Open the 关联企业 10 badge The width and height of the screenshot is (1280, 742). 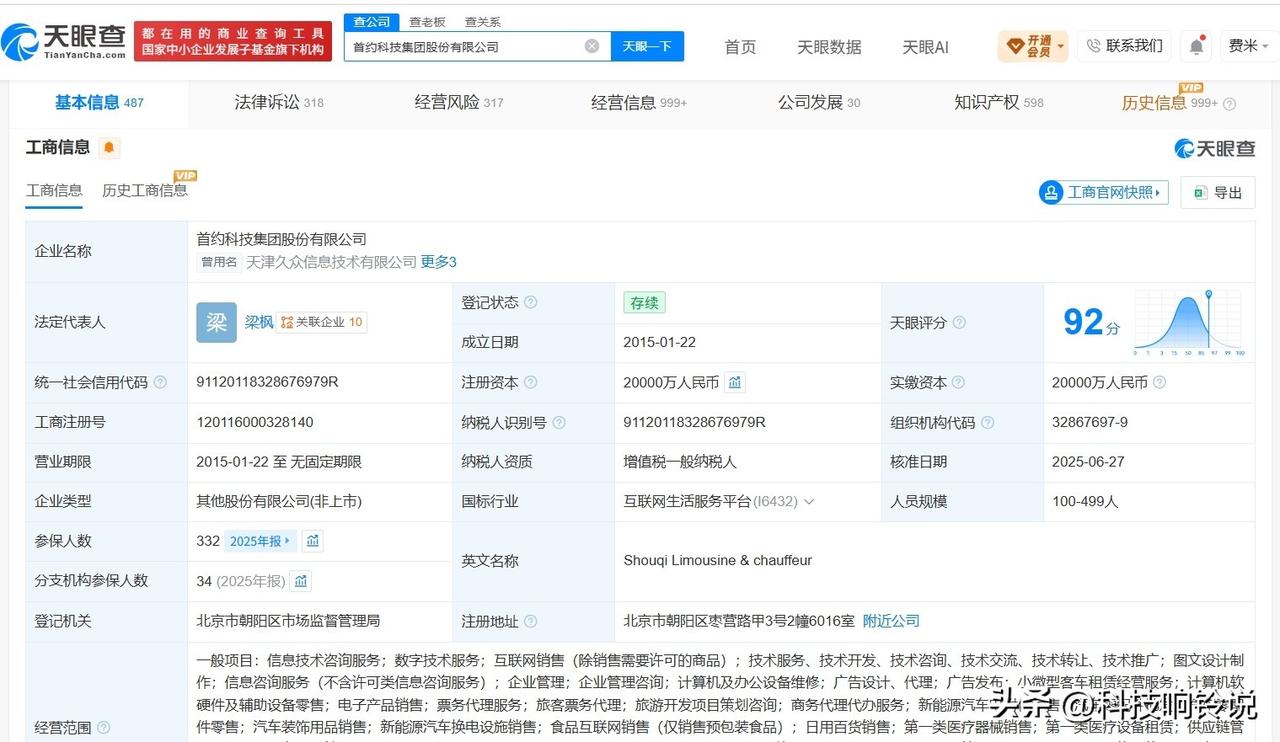322,322
